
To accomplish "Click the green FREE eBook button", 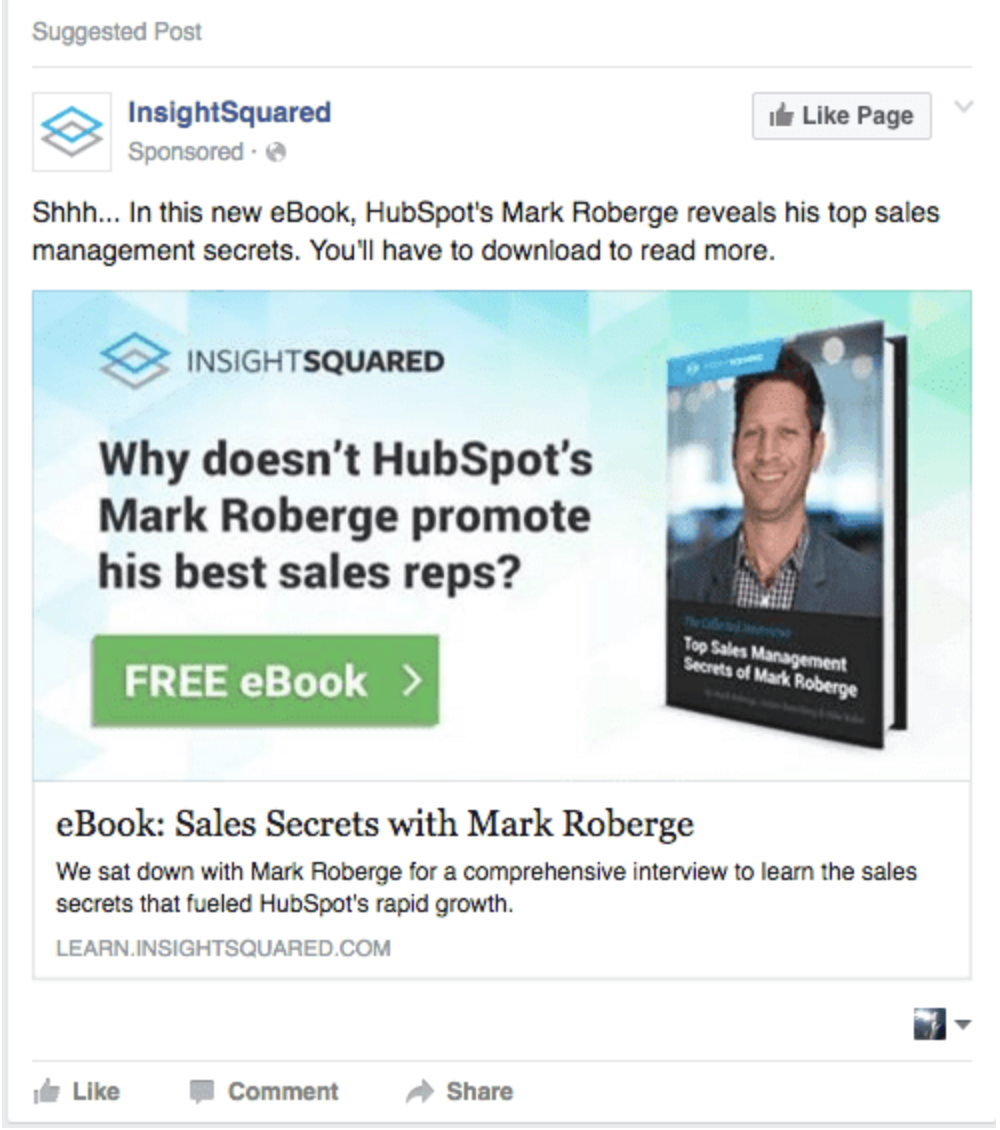I will click(265, 680).
